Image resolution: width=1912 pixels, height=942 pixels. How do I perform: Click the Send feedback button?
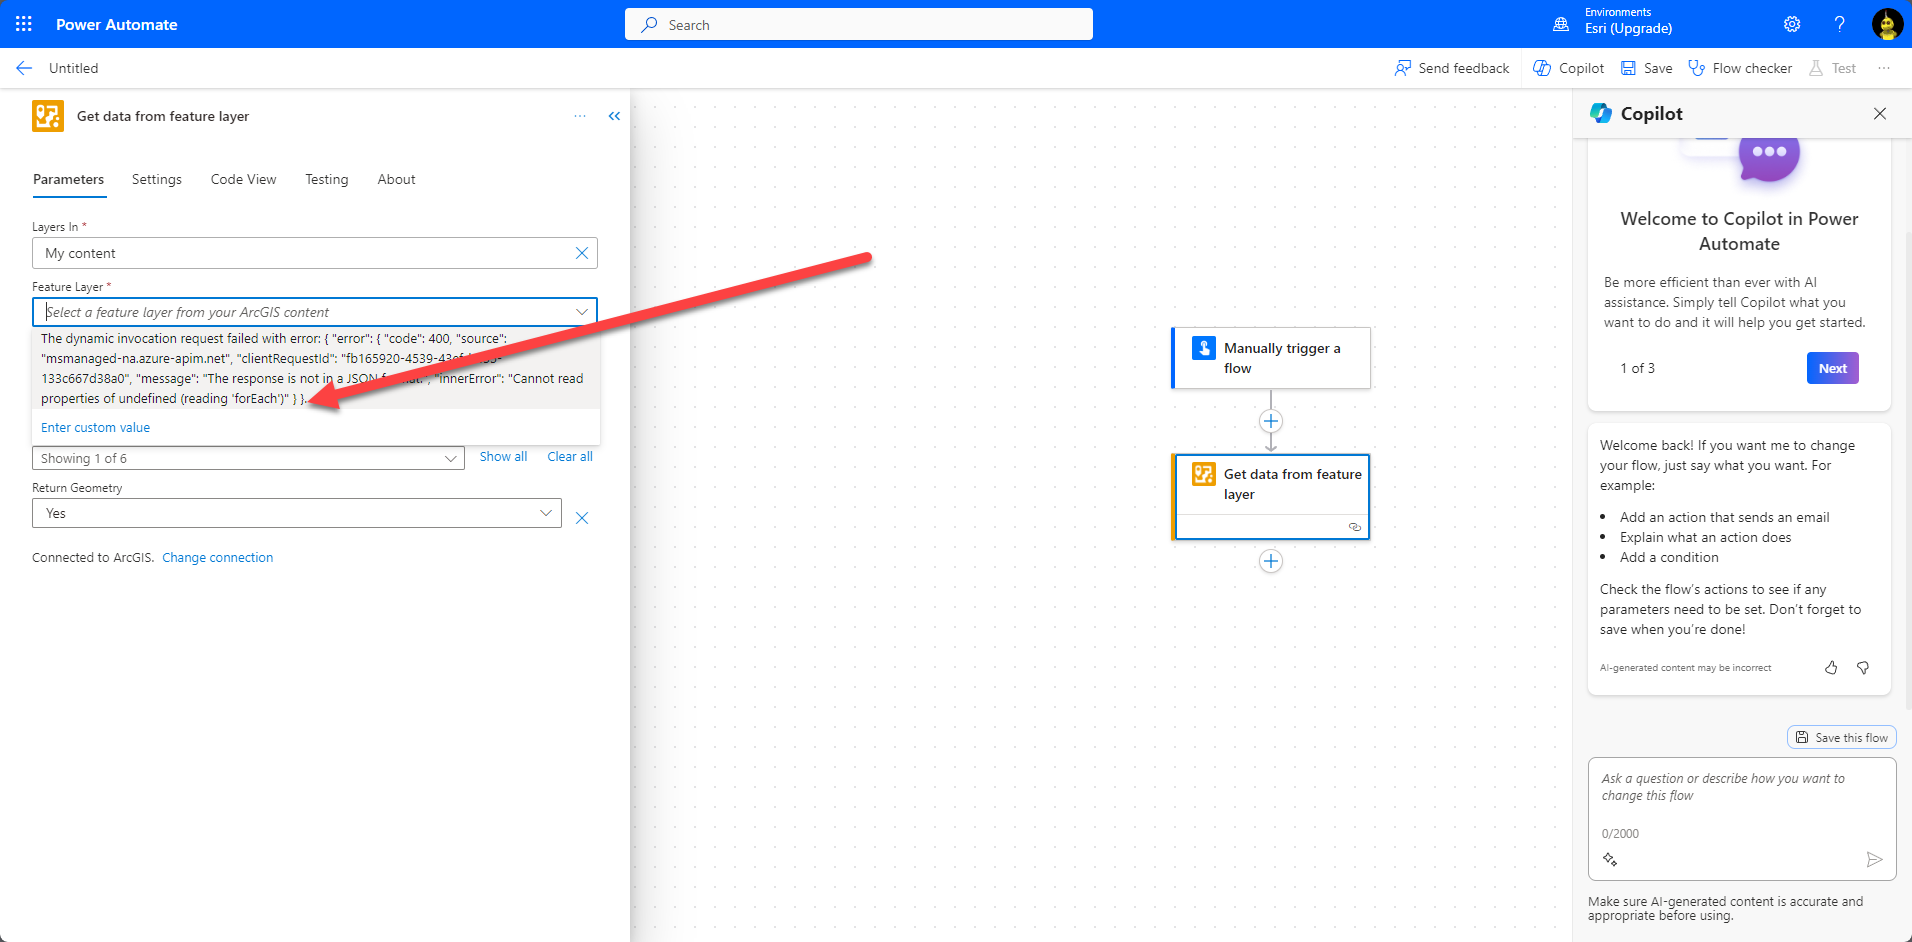pos(1452,68)
